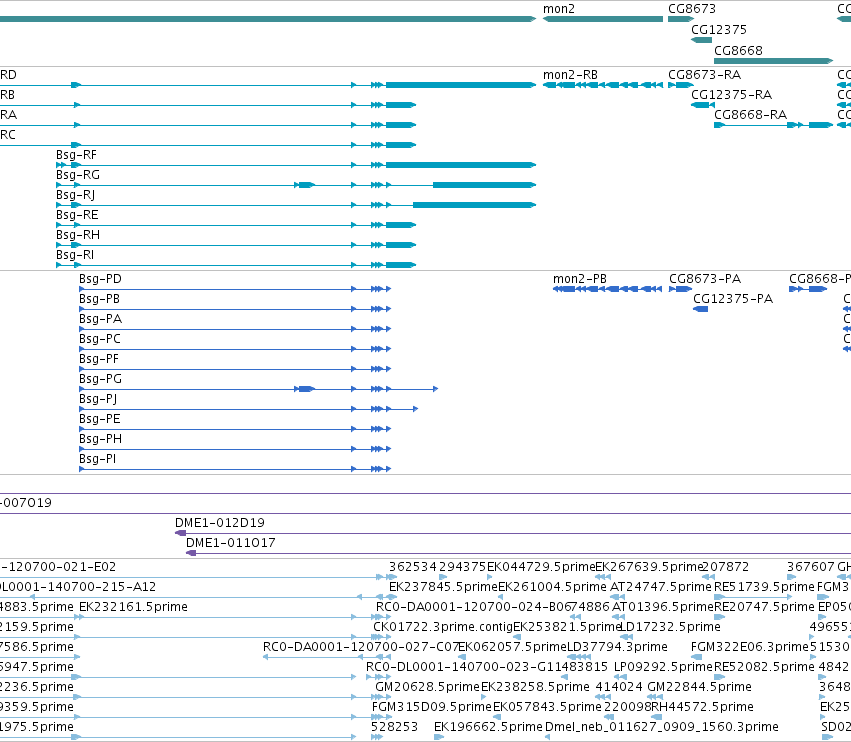Open the EK232161.5prime EST label
Image resolution: width=851 pixels, height=742 pixels.
click(x=134, y=607)
